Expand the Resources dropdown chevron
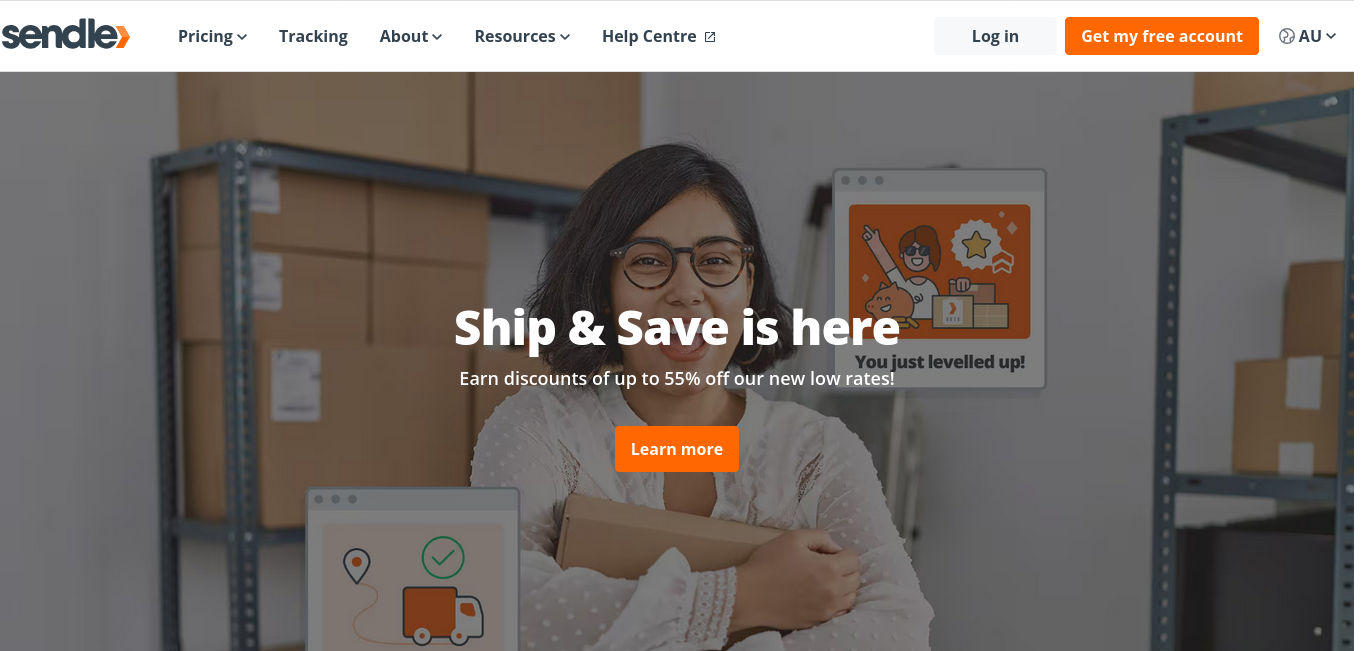 (x=565, y=37)
